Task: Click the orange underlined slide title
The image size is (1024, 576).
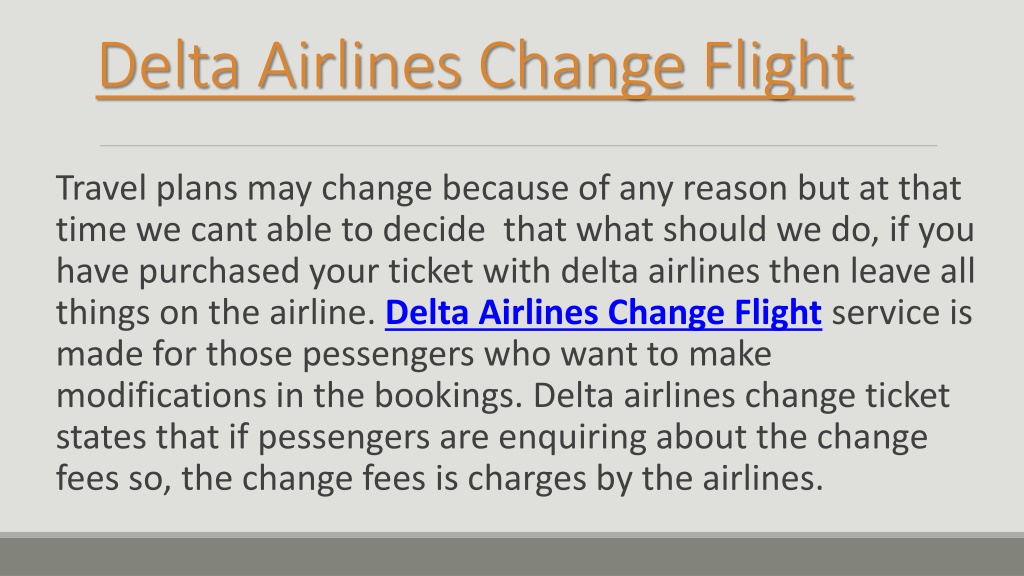Action: pyautogui.click(x=475, y=67)
